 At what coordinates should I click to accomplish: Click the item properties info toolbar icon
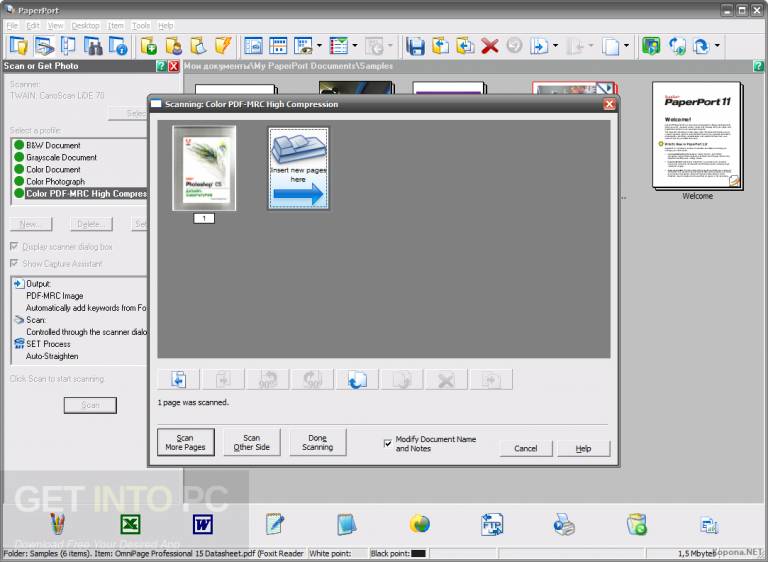[118, 47]
